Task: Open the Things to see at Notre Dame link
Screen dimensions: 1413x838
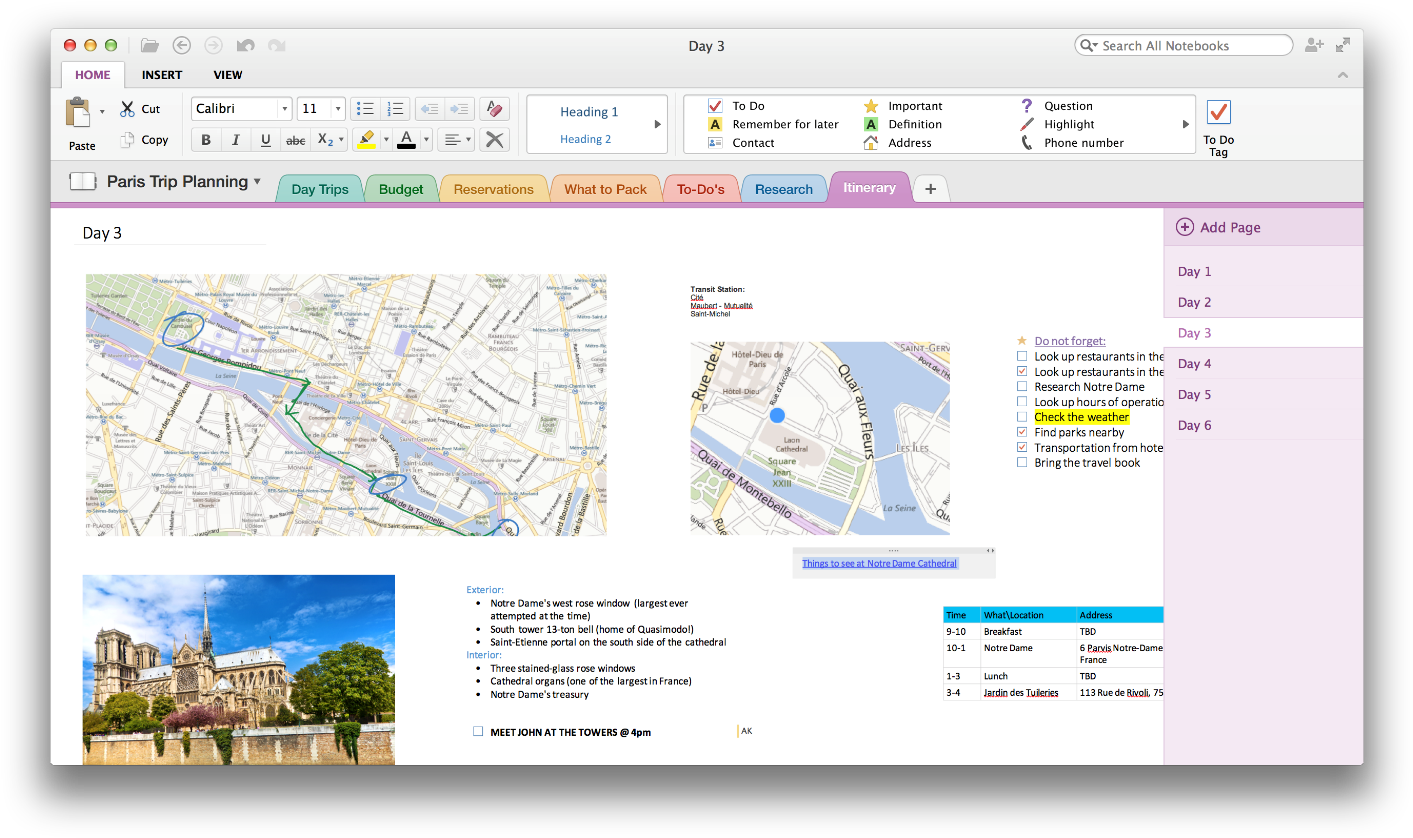Action: coord(878,563)
